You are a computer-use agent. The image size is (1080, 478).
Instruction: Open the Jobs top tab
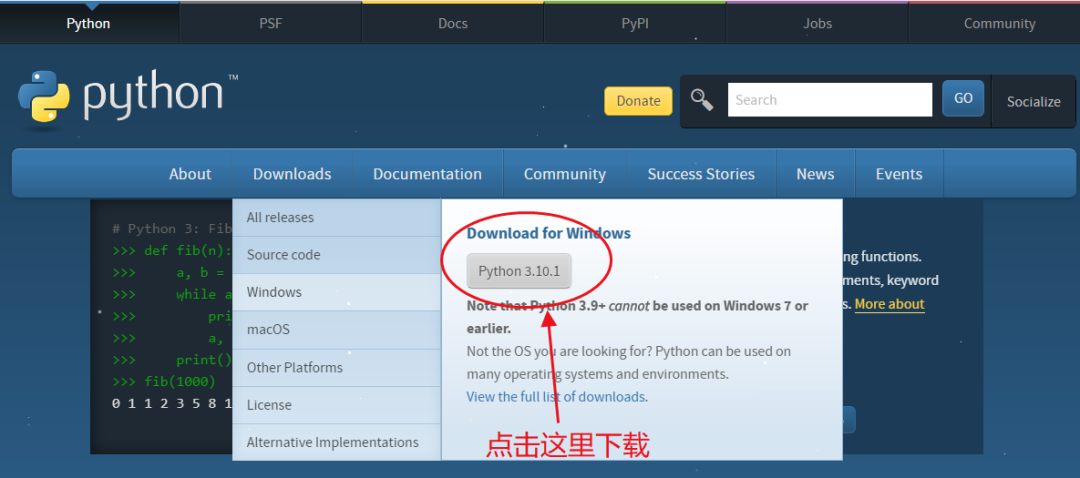click(x=818, y=23)
